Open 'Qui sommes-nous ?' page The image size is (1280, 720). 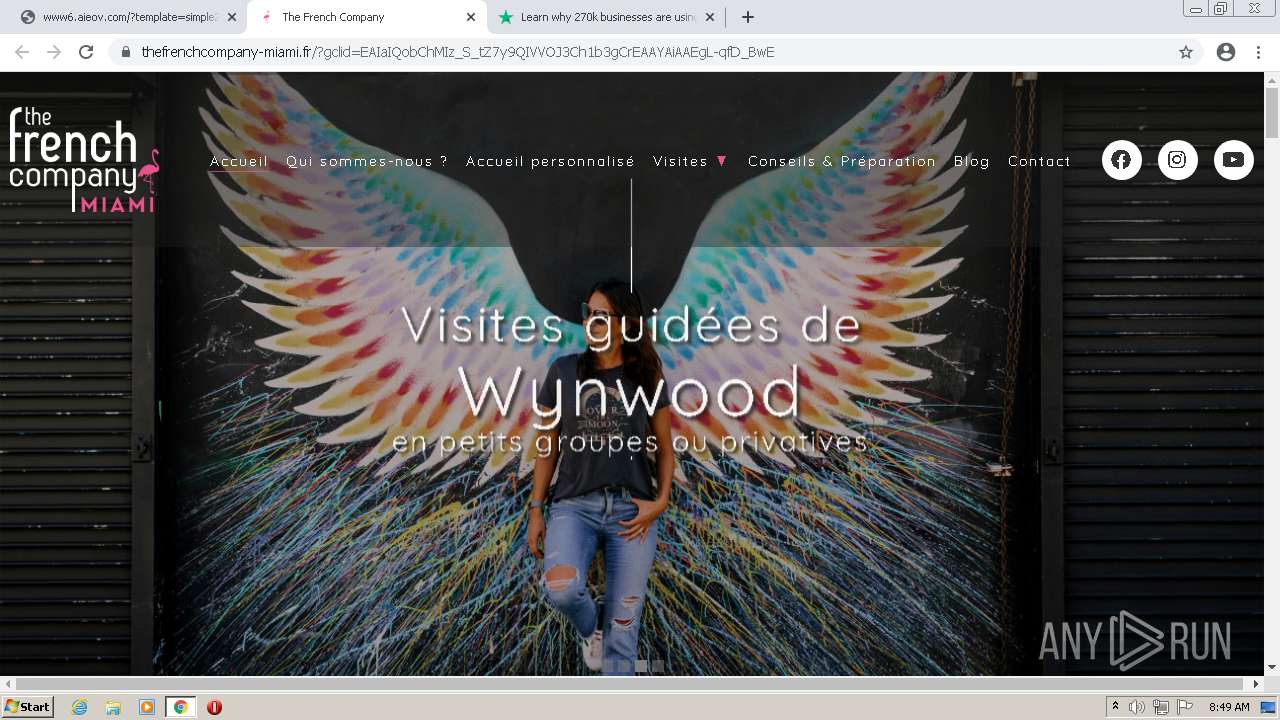click(367, 161)
